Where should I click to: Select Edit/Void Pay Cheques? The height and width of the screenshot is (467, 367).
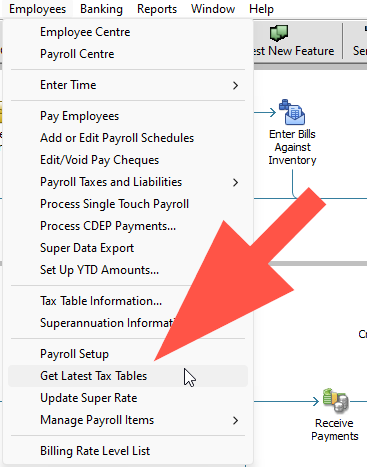[128, 160]
